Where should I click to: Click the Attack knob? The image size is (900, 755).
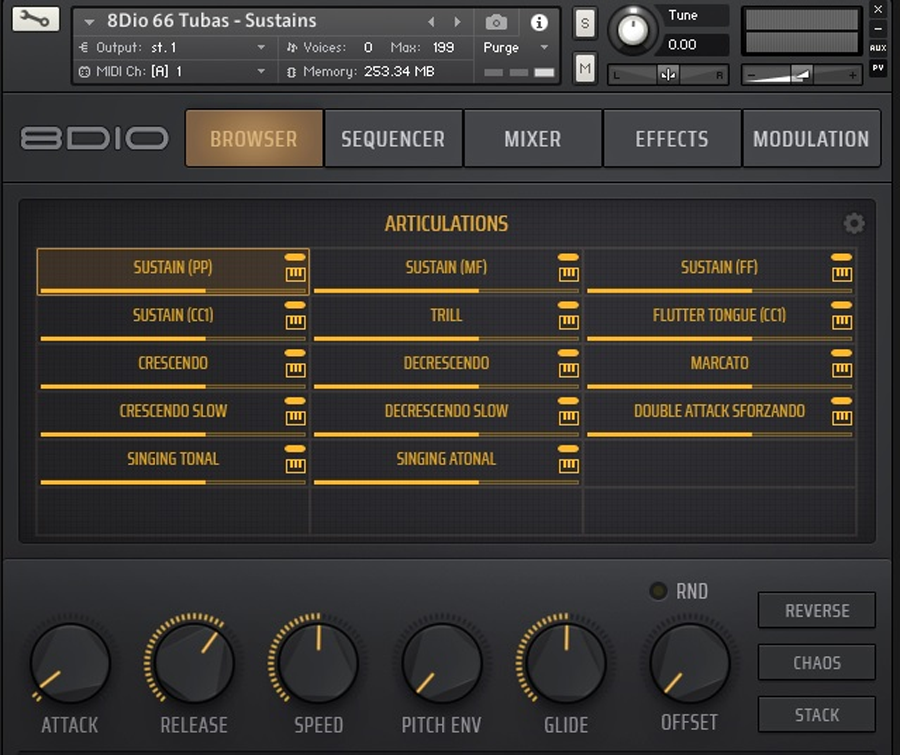coord(70,663)
